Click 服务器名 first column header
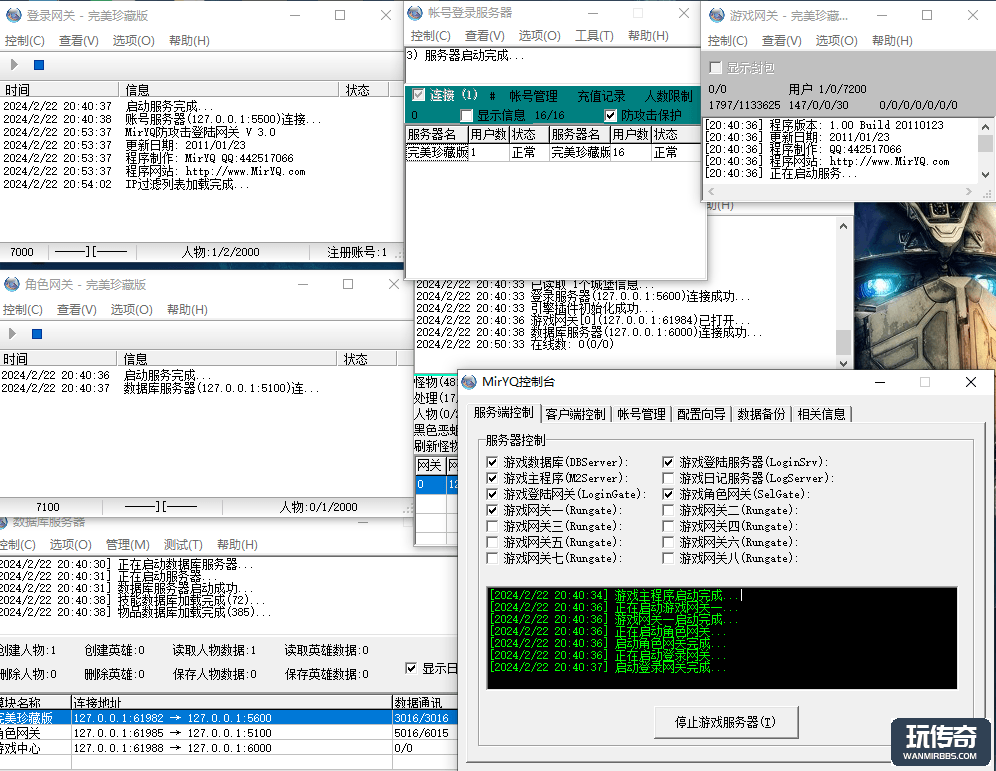This screenshot has width=996, height=771. coord(436,135)
